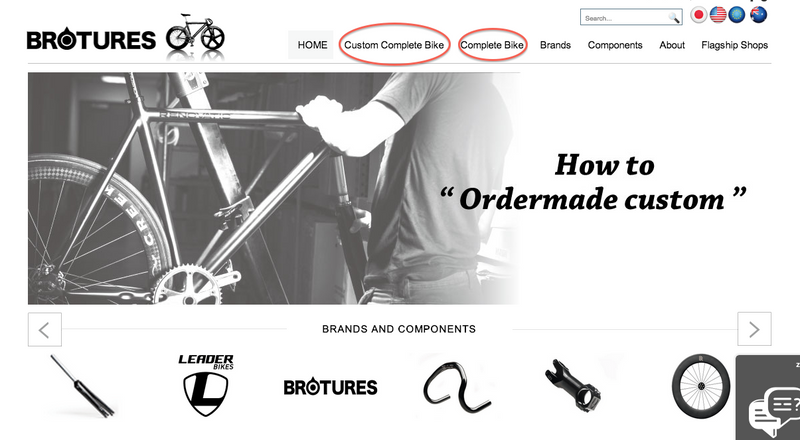Open the How to Ordermade custom banner
Image resolution: width=800 pixels, height=440 pixels.
coord(399,188)
